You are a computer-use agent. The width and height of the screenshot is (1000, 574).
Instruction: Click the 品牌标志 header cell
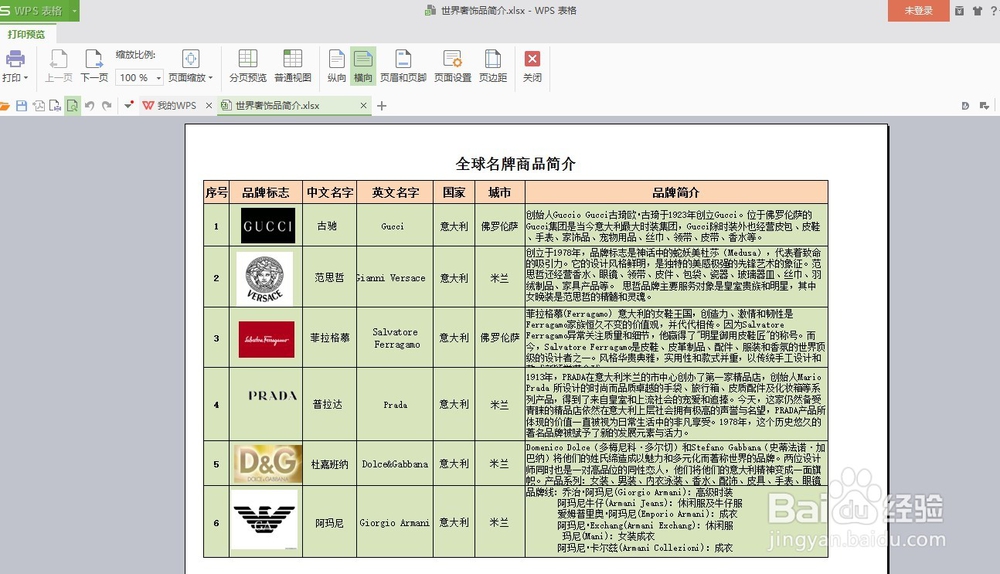266,193
